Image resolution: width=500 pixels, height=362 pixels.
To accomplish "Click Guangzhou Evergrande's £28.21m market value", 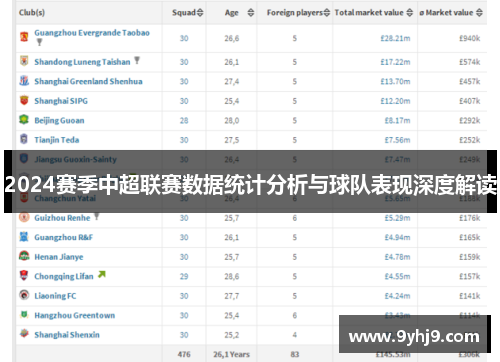I will click(395, 38).
